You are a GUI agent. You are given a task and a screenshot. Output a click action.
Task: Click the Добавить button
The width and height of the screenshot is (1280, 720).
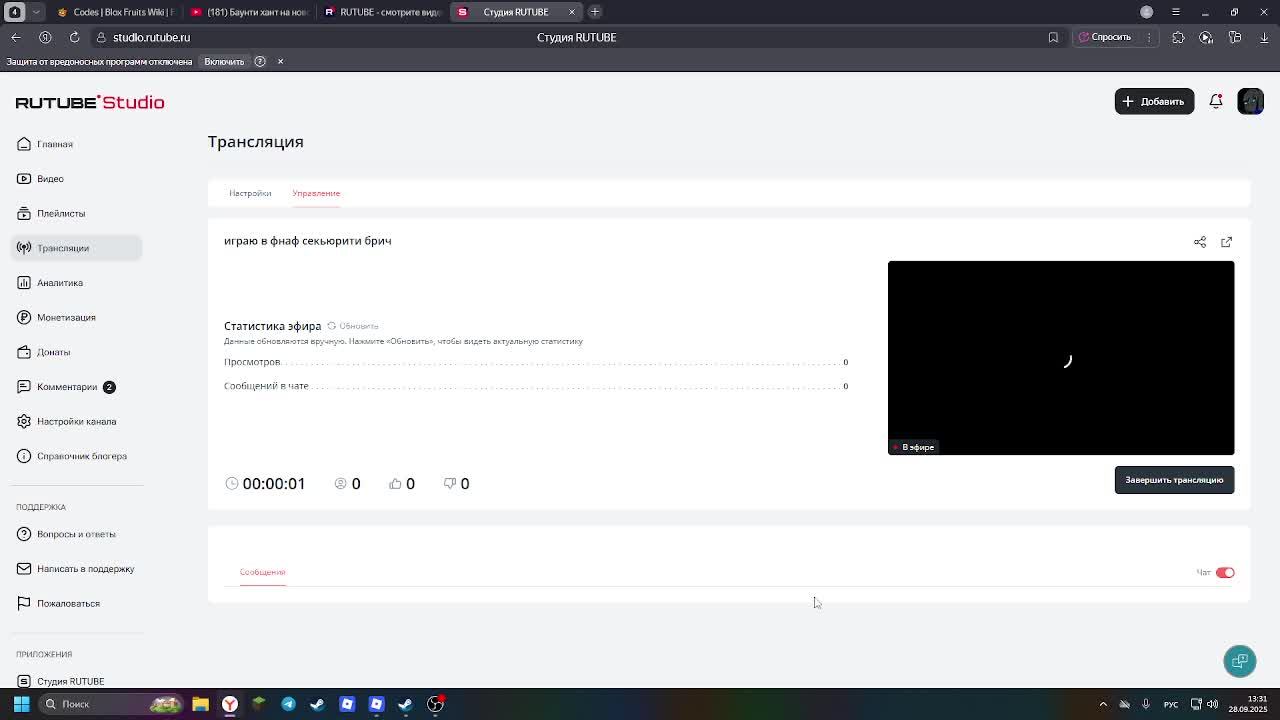click(1154, 101)
